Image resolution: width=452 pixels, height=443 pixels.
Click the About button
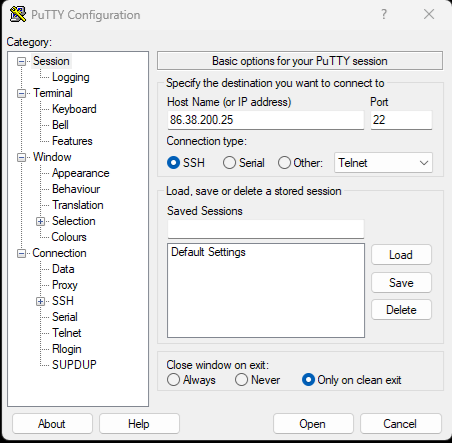[52, 424]
